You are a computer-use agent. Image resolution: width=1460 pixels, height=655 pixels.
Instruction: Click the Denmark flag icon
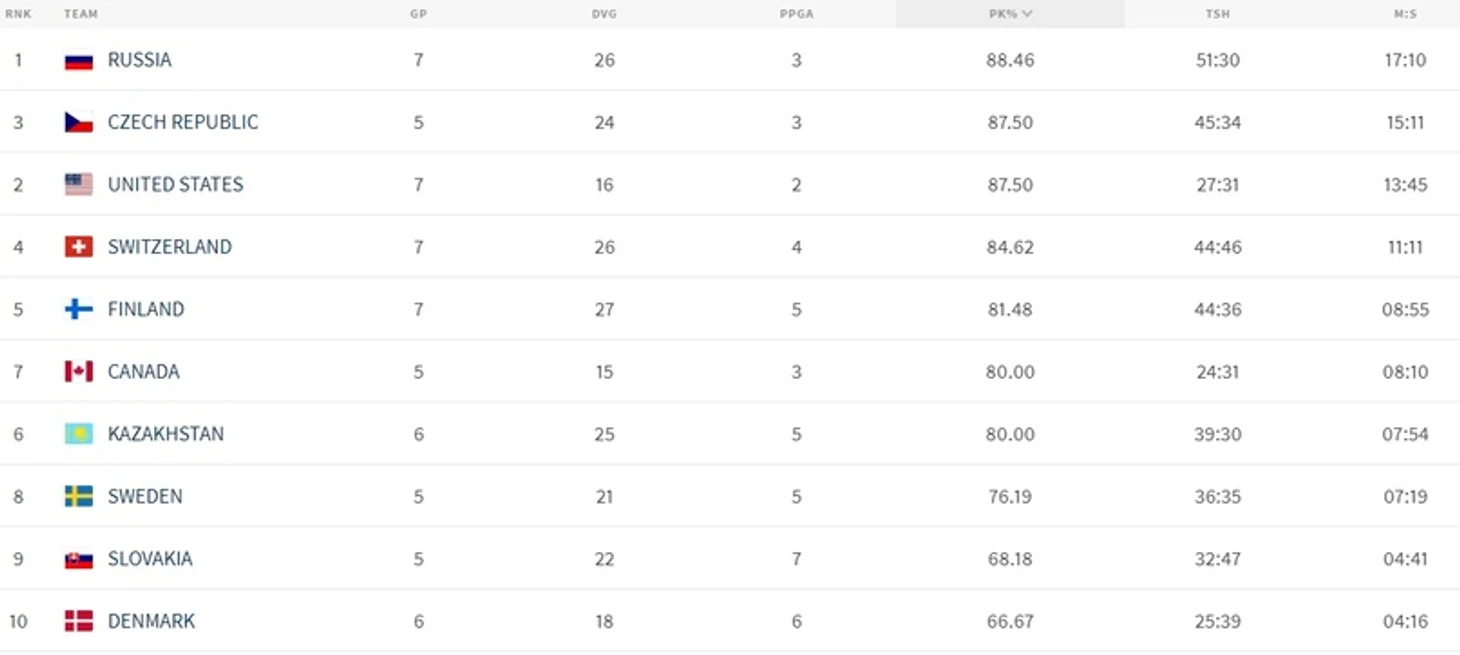[79, 621]
